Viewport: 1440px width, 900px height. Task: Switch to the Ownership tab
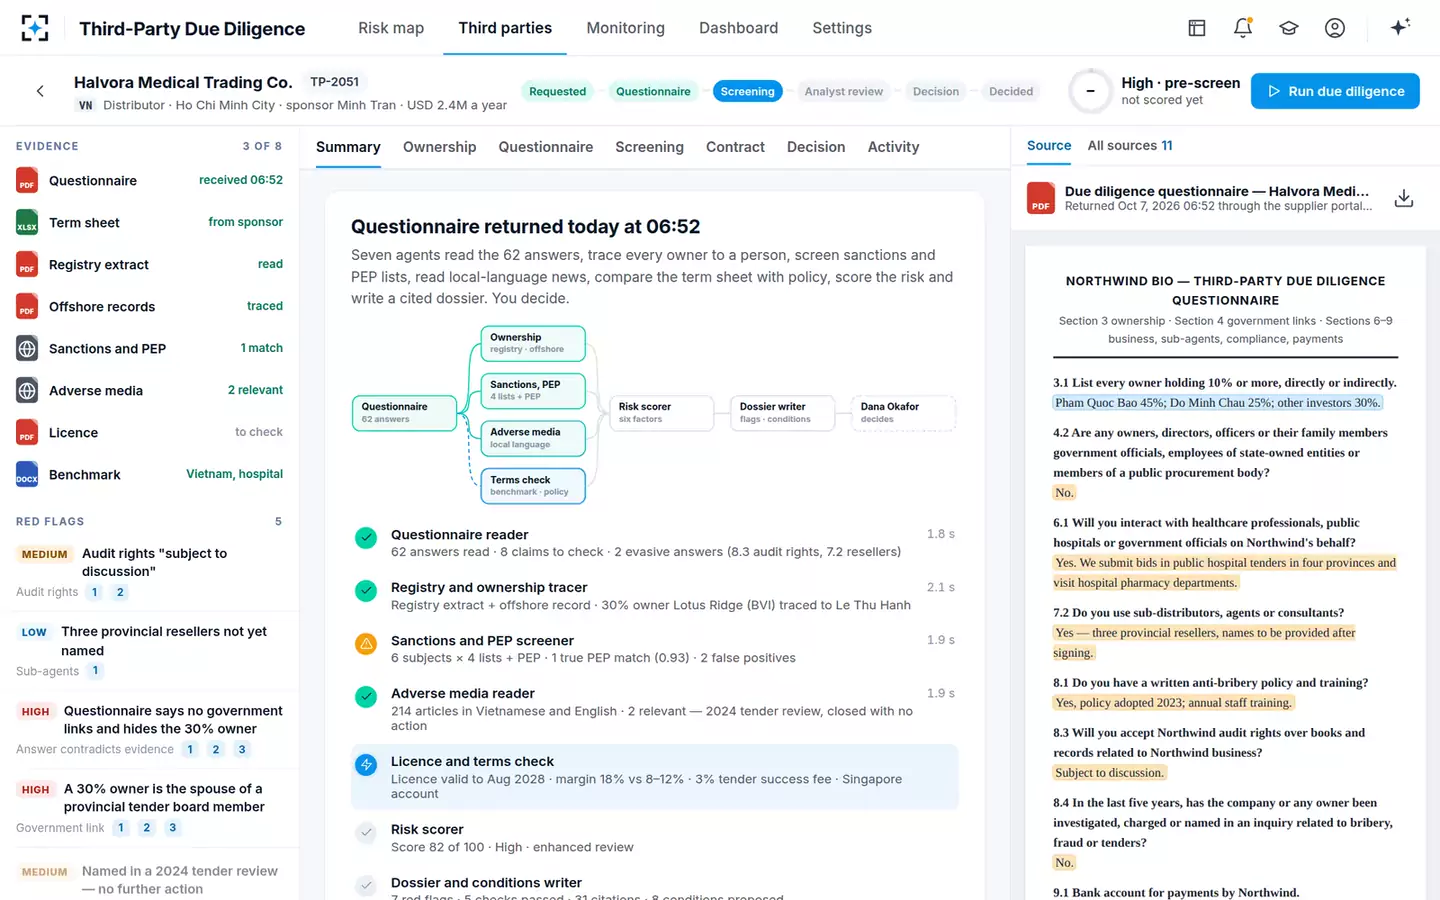tap(439, 147)
